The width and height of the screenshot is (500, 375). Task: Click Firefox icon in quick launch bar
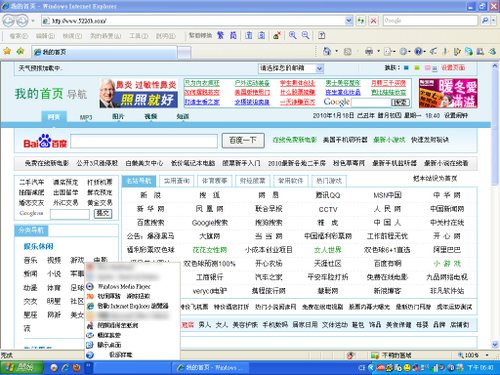77,368
